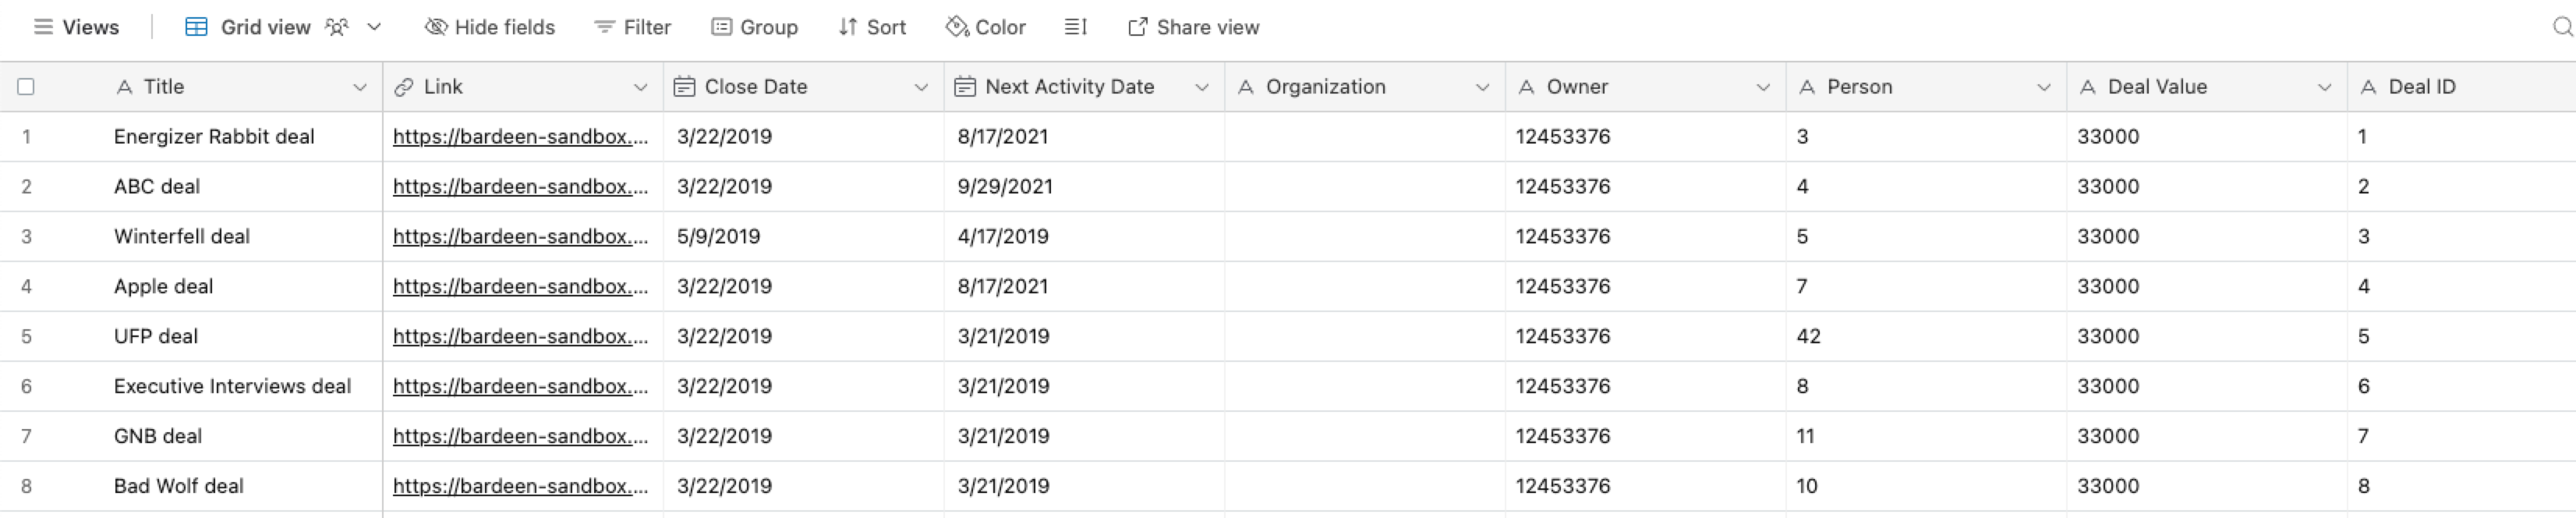Select the Deal ID column header
This screenshot has width=2576, height=518.
[x=2462, y=87]
